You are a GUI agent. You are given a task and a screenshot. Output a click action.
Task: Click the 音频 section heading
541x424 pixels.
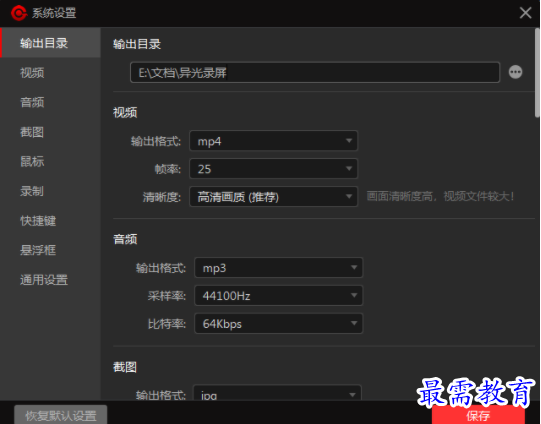tap(125, 239)
